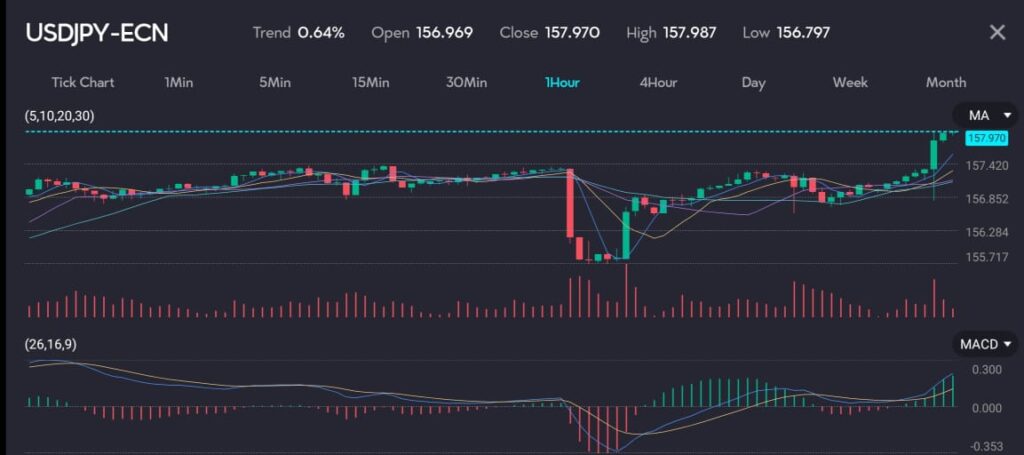The image size is (1024, 455).
Task: Switch to Tick Chart view
Action: tap(83, 82)
